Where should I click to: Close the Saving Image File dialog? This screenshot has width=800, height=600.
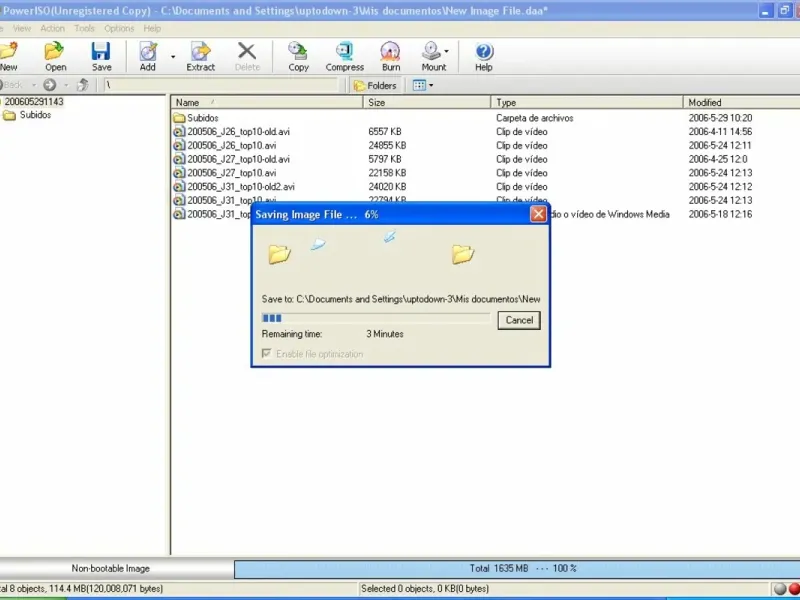pyautogui.click(x=538, y=214)
